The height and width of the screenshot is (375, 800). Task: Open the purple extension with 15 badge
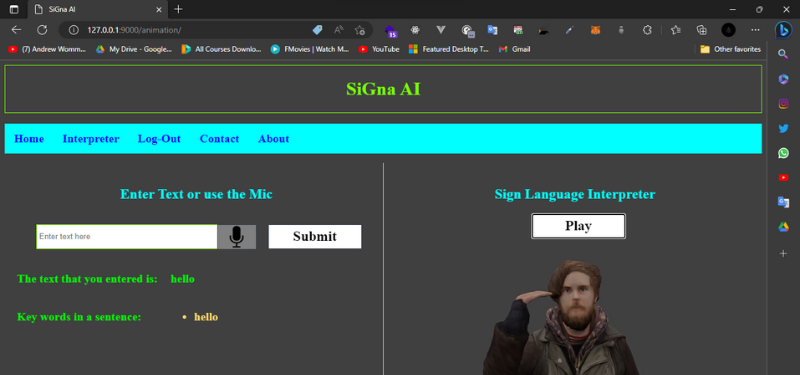click(x=391, y=31)
